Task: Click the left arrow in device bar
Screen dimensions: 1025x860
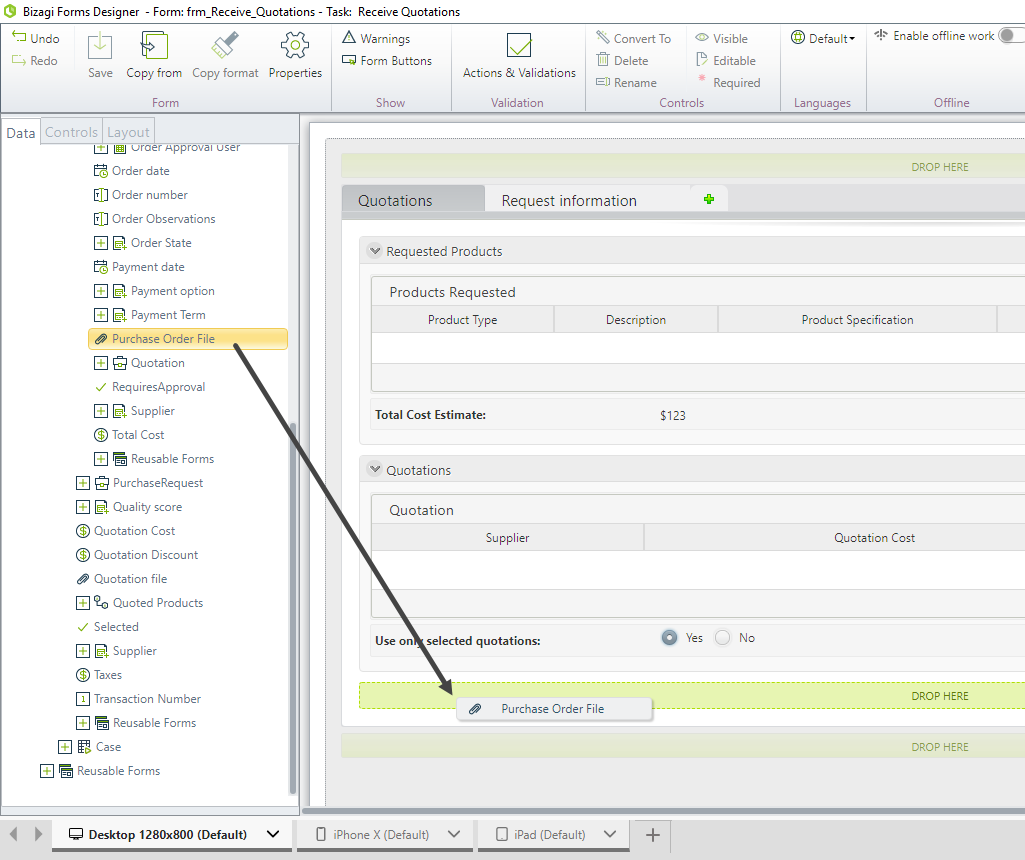Action: tap(14, 834)
